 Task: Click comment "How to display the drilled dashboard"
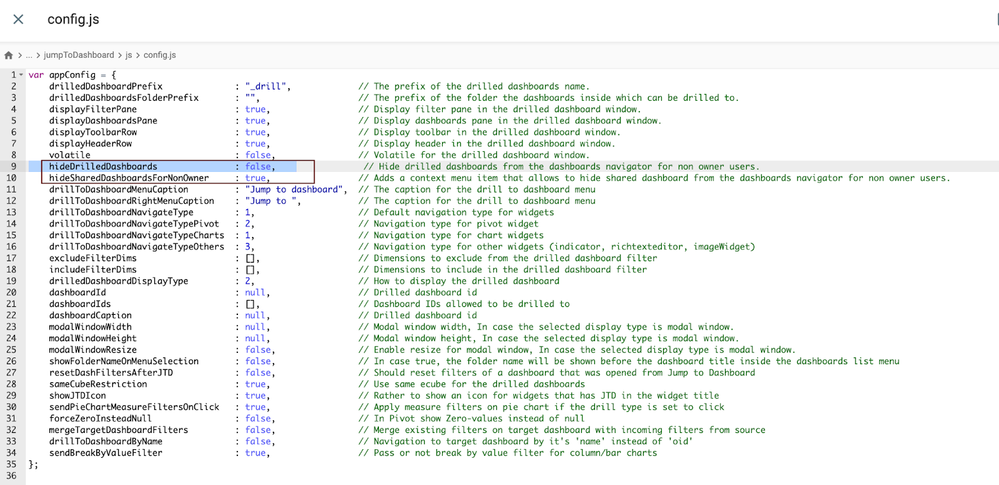[x=459, y=281]
